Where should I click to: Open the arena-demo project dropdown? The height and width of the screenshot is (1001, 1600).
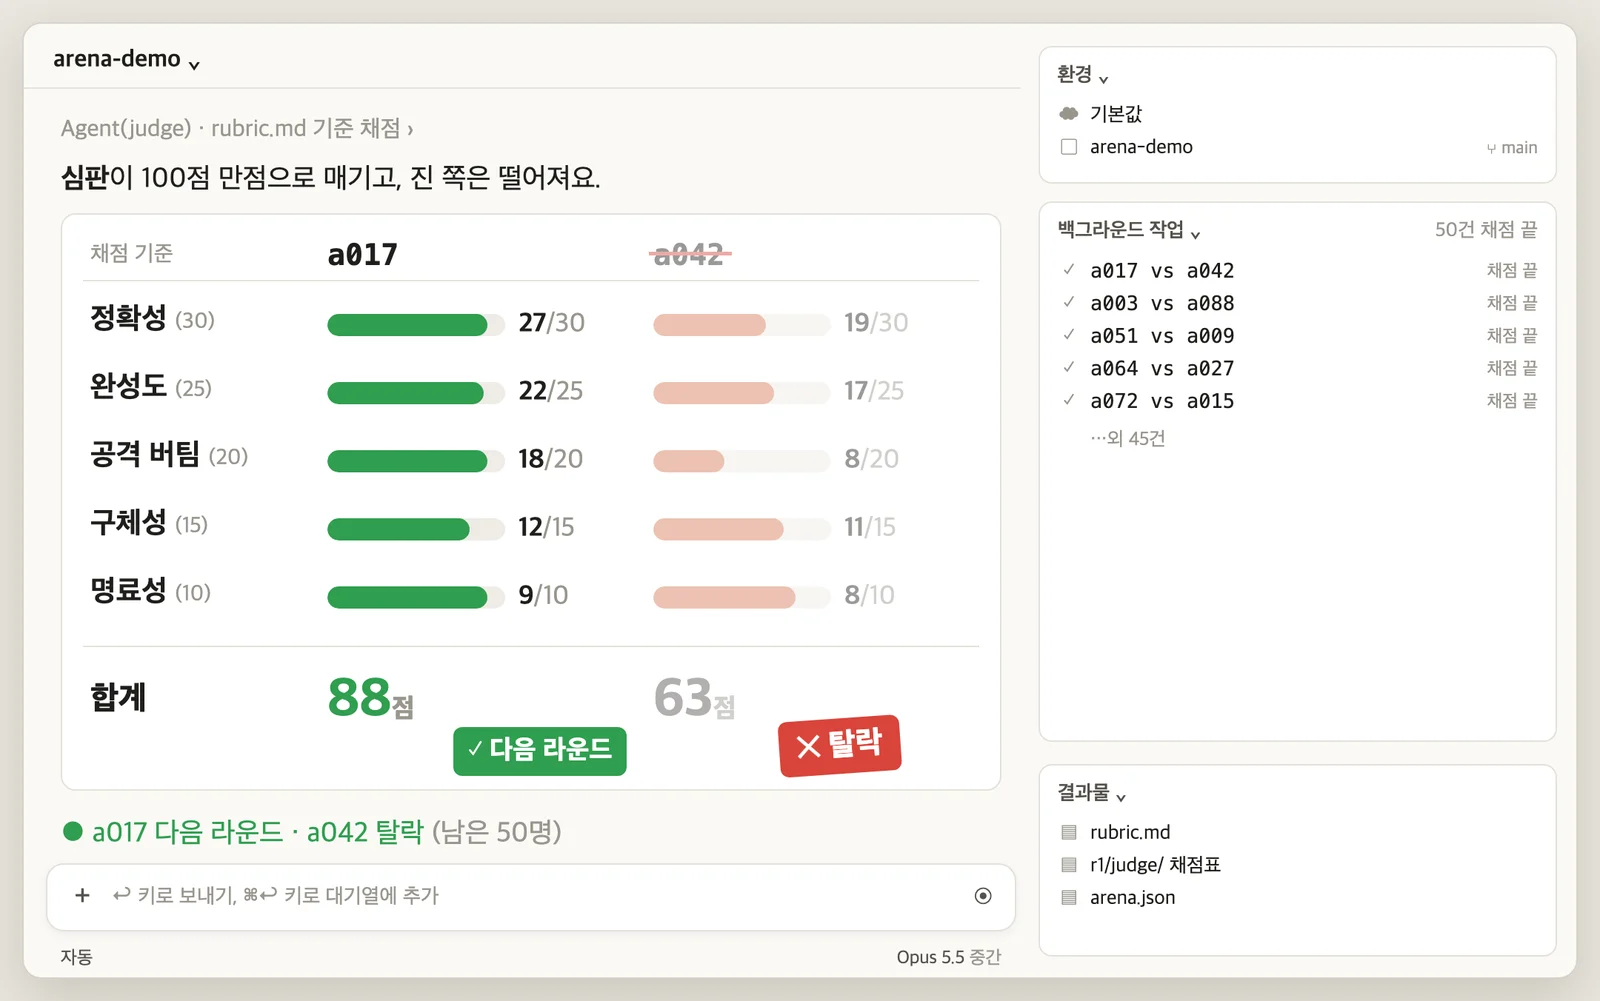tap(126, 59)
